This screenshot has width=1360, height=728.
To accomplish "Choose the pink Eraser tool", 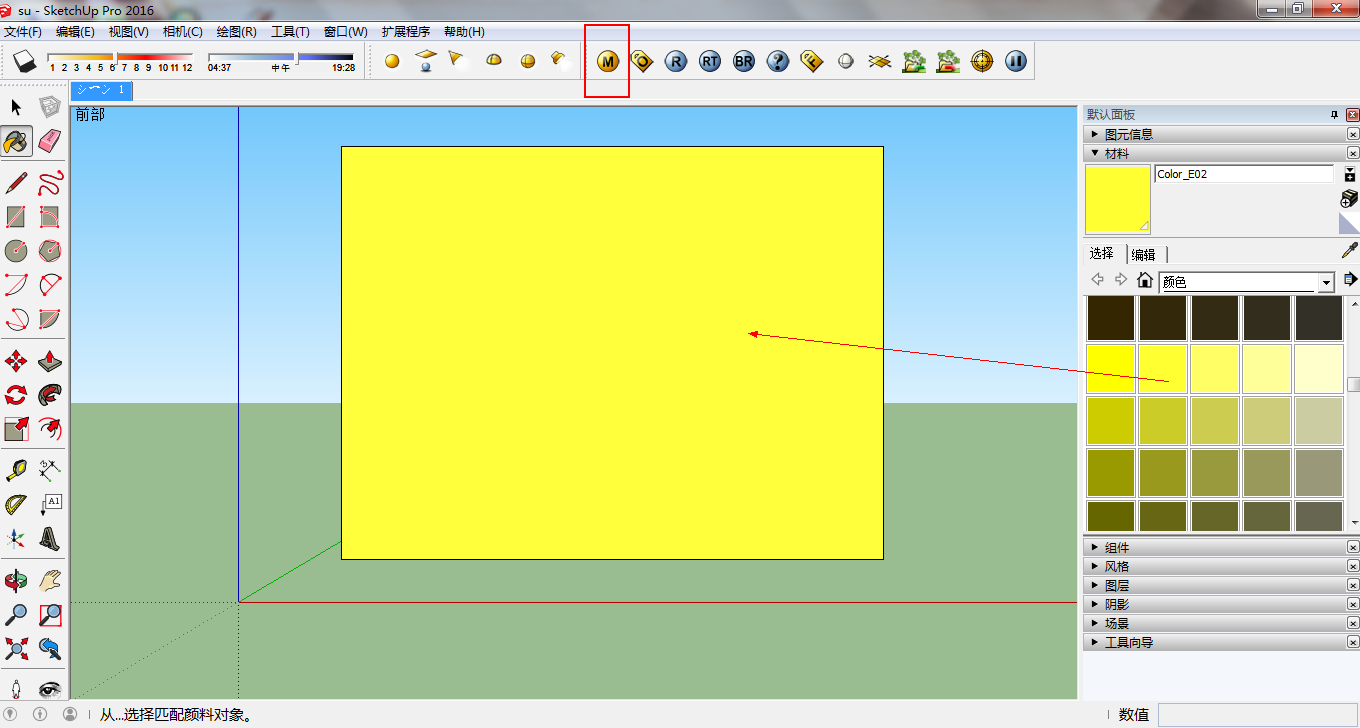I will tap(50, 141).
